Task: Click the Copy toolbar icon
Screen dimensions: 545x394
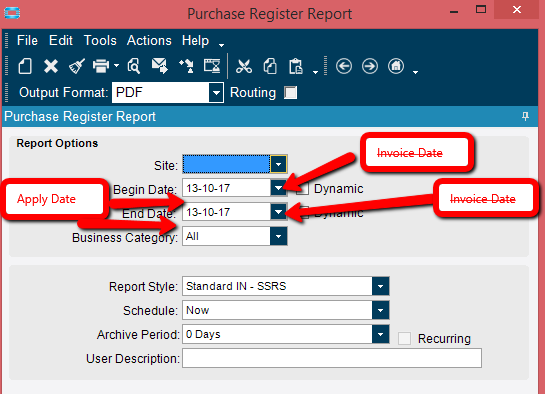Action: [x=270, y=66]
